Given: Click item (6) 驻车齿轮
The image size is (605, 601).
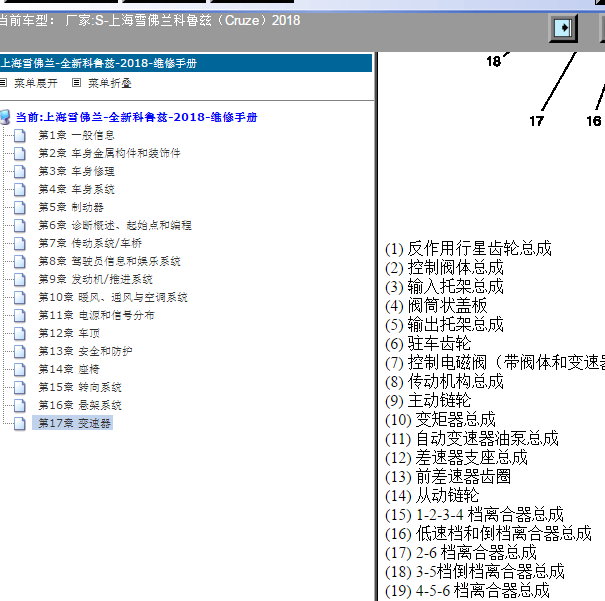Looking at the screenshot, I should pyautogui.click(x=428, y=343).
